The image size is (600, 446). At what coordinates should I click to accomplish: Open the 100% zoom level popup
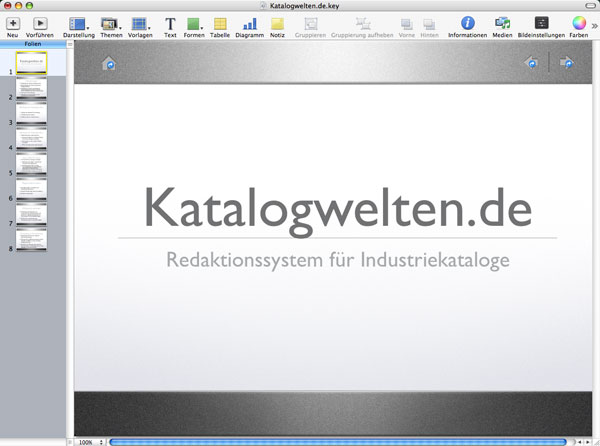89,442
